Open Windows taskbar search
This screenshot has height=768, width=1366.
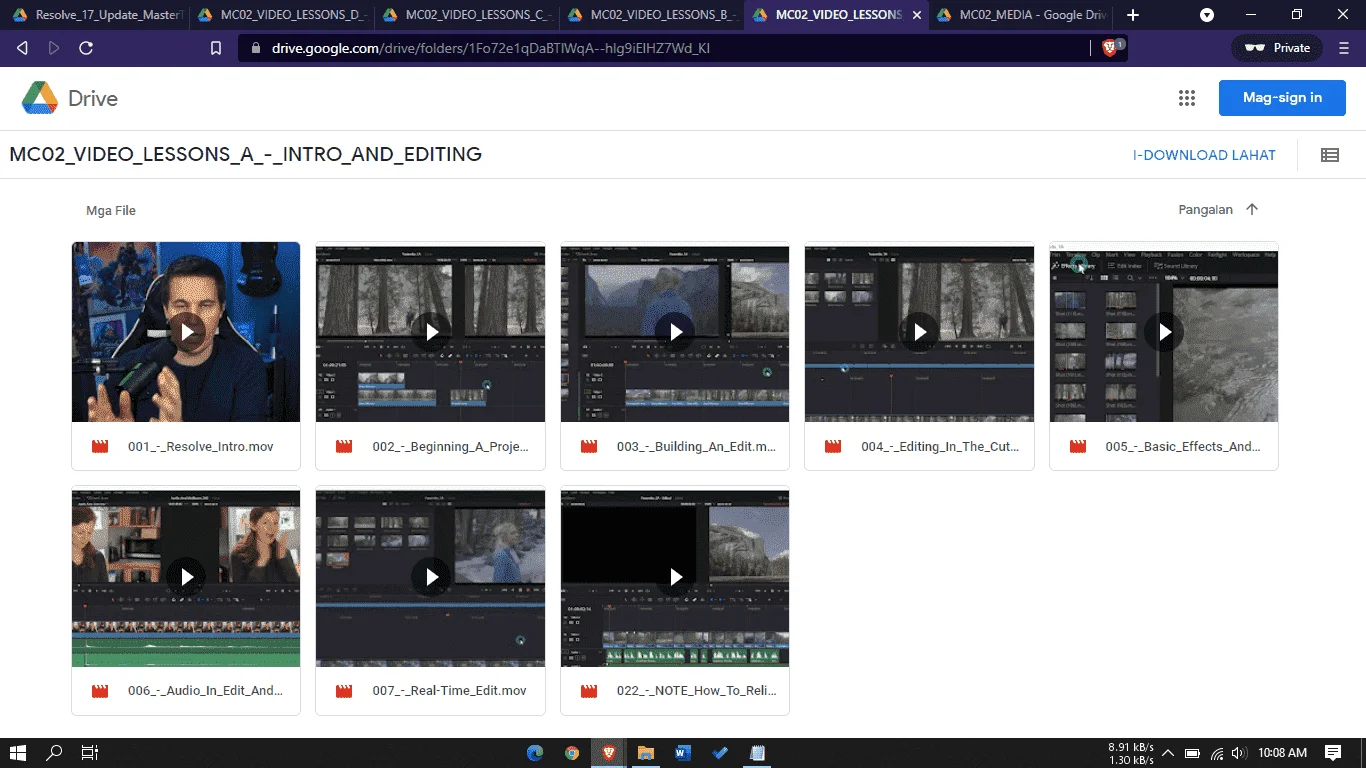[x=54, y=753]
